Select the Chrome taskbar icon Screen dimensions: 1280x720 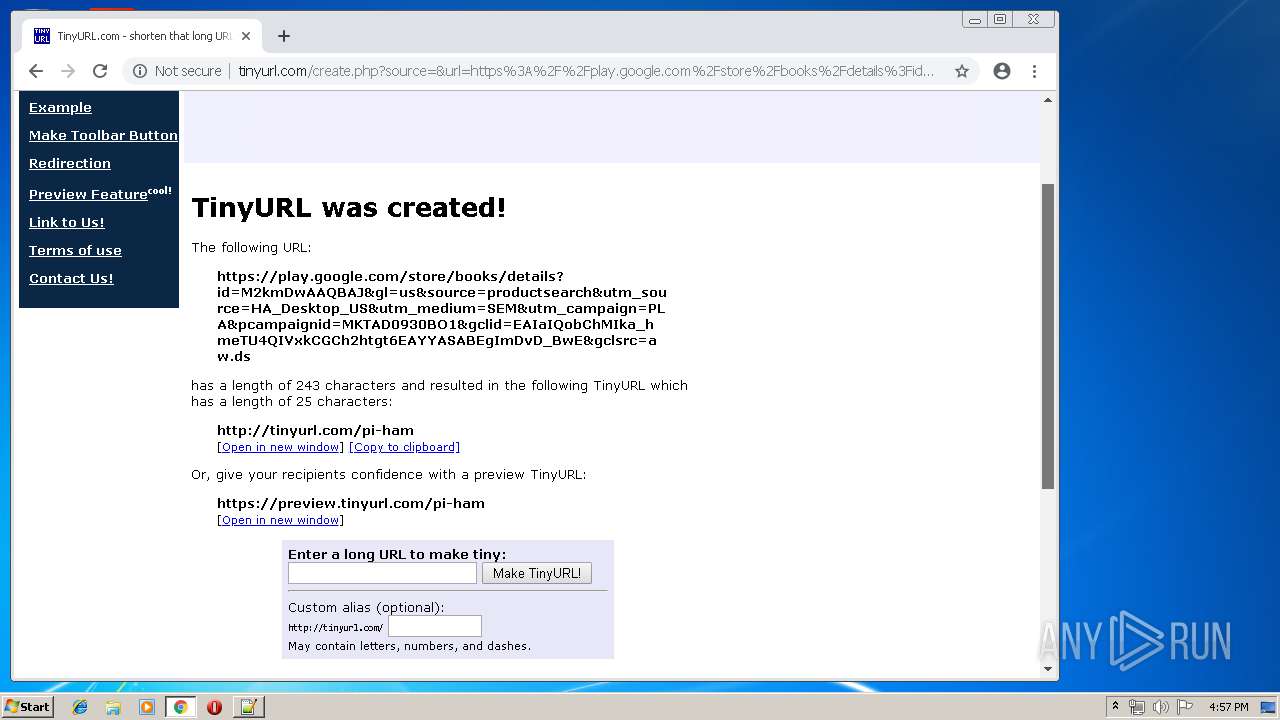181,707
